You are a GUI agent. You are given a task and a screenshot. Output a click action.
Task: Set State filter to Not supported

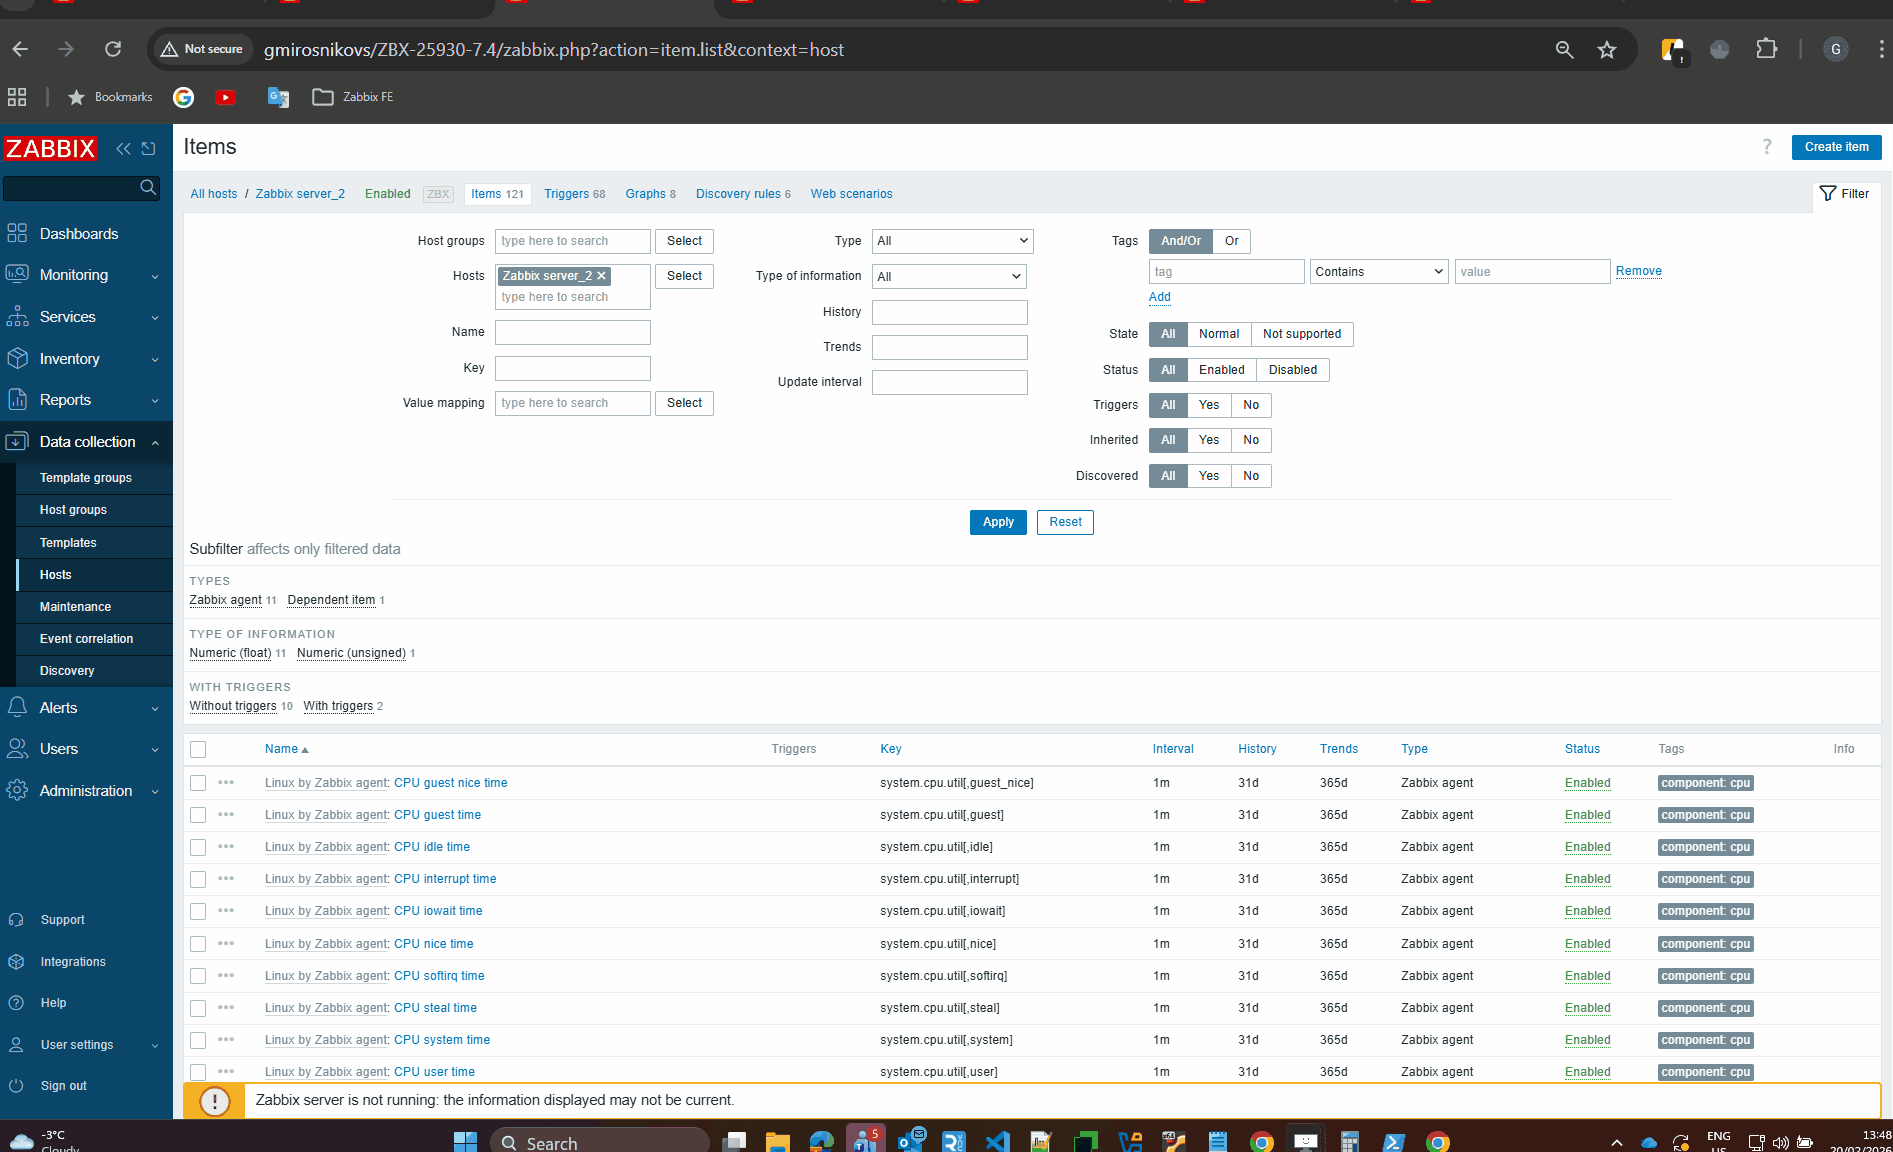tap(1301, 334)
